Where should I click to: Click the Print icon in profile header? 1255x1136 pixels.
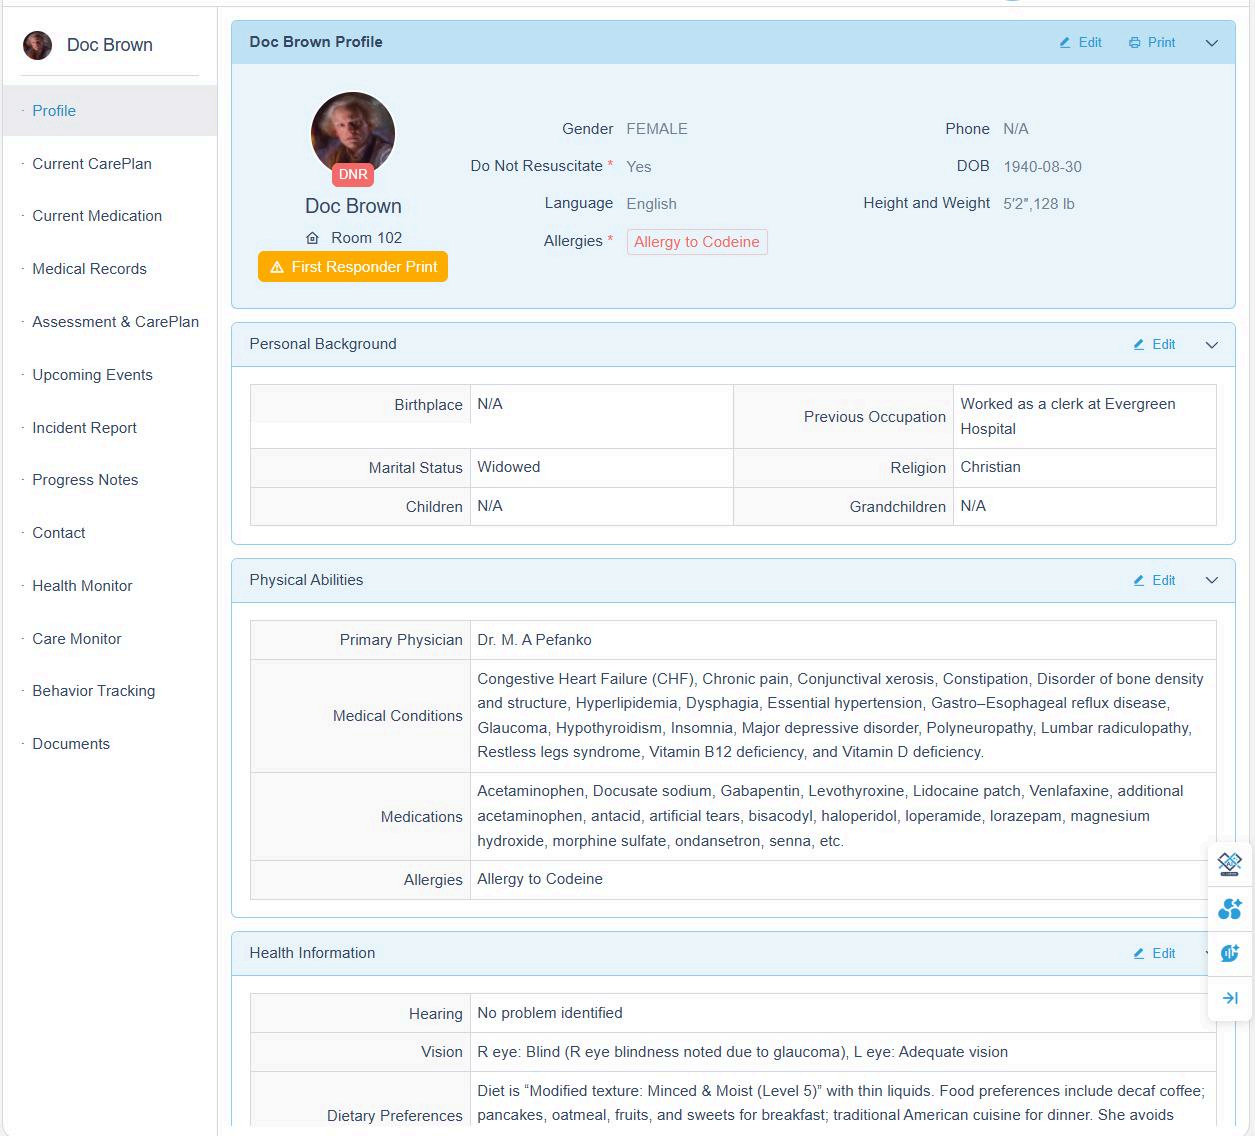pos(1134,43)
